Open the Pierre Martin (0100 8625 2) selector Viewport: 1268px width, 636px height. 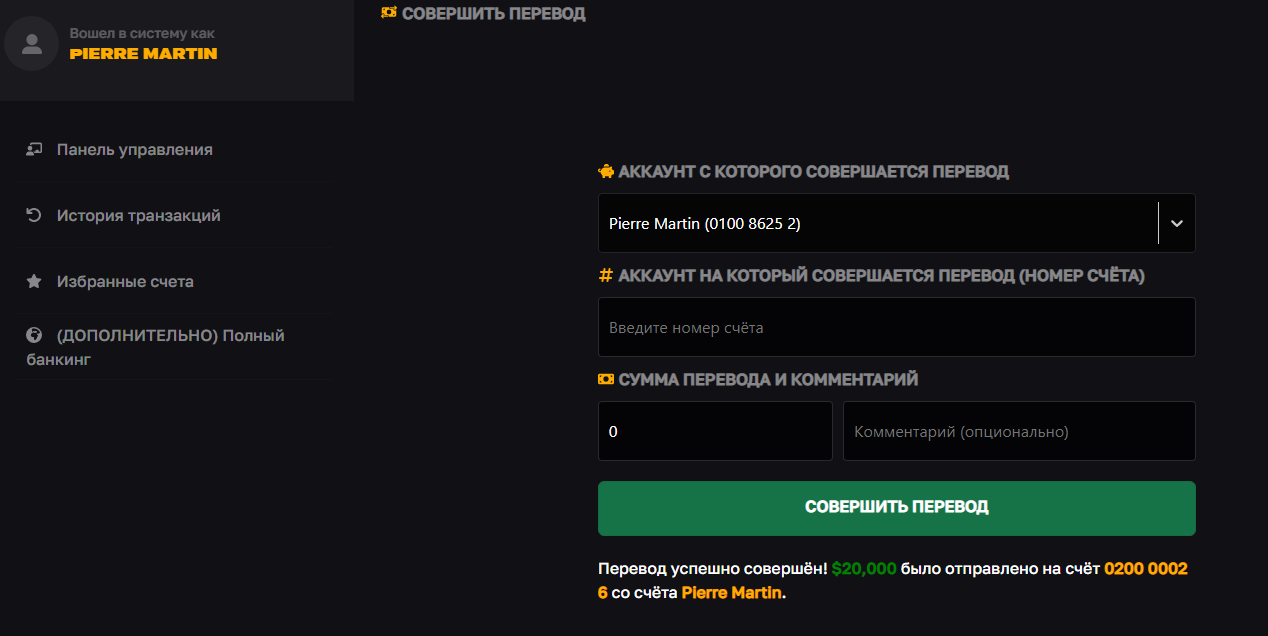[897, 223]
